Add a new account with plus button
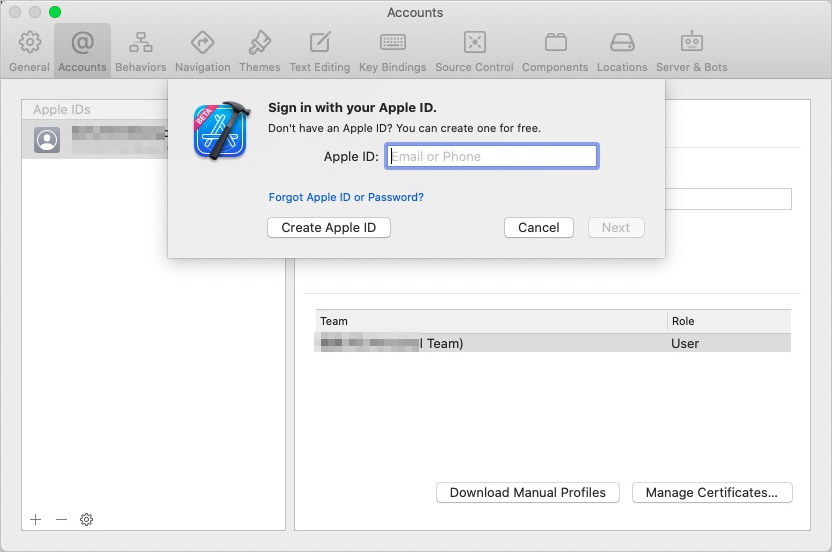Image resolution: width=832 pixels, height=552 pixels. click(x=36, y=519)
